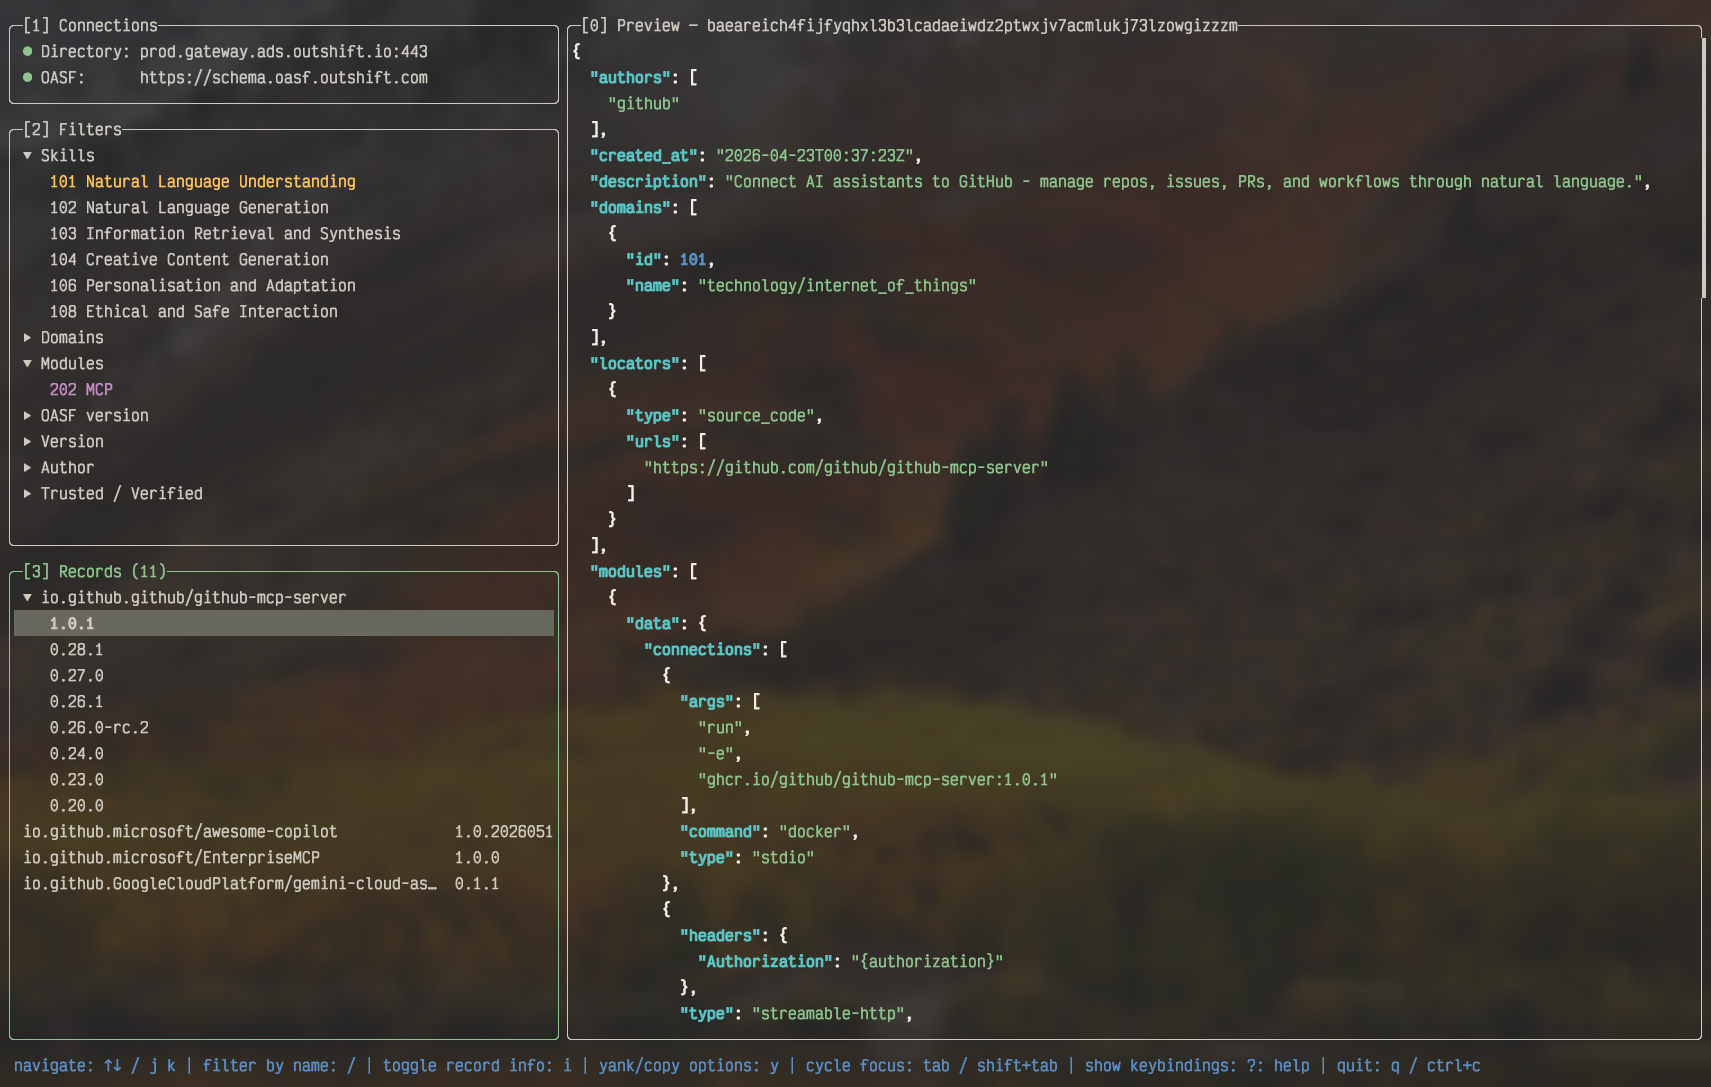Viewport: 1711px width, 1087px height.
Task: Toggle filter 106 Personalisation and Adaptation
Action: coord(203,286)
